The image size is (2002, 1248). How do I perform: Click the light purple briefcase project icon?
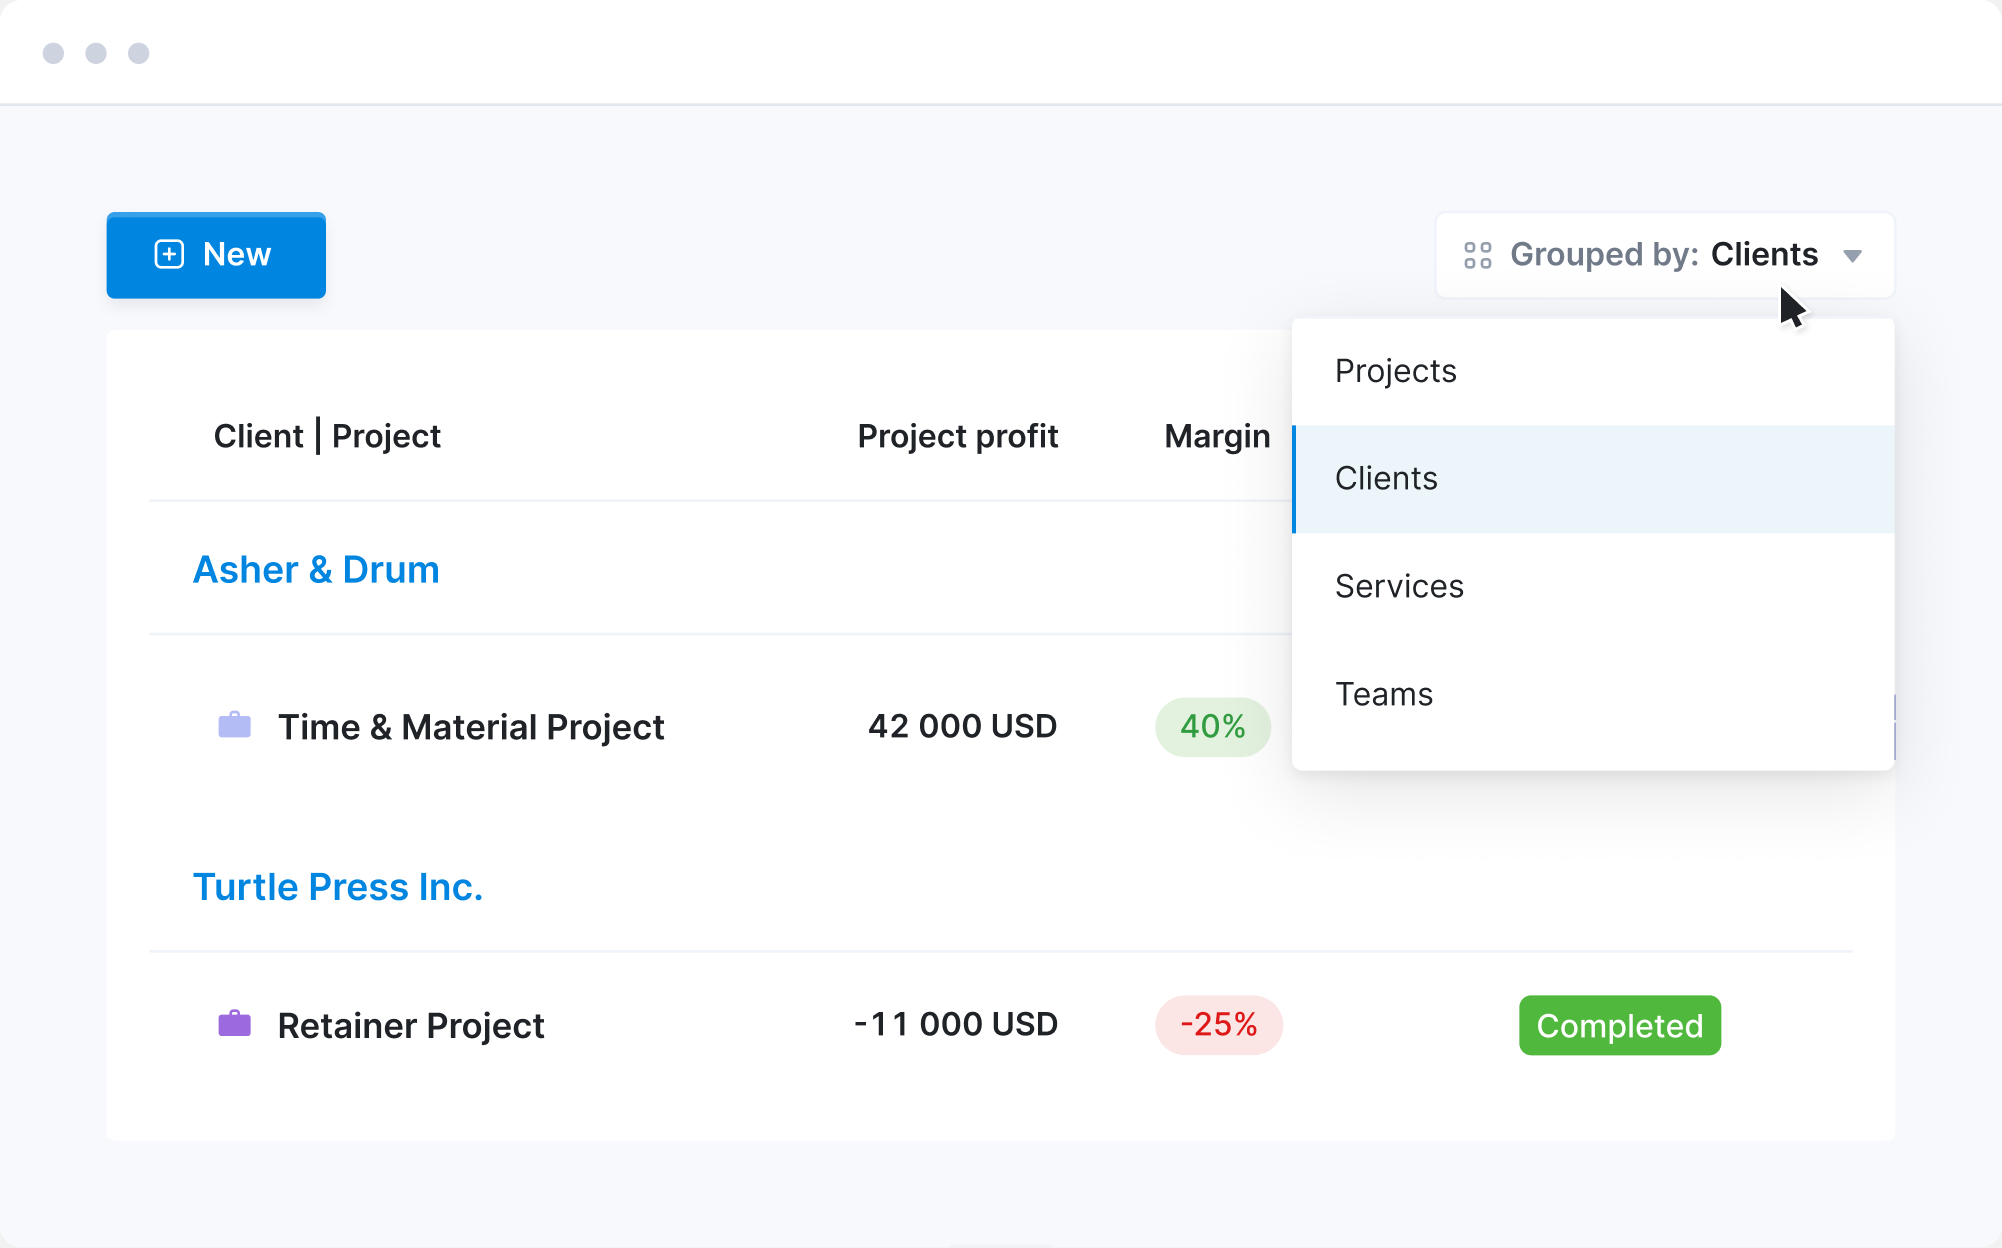pos(234,725)
